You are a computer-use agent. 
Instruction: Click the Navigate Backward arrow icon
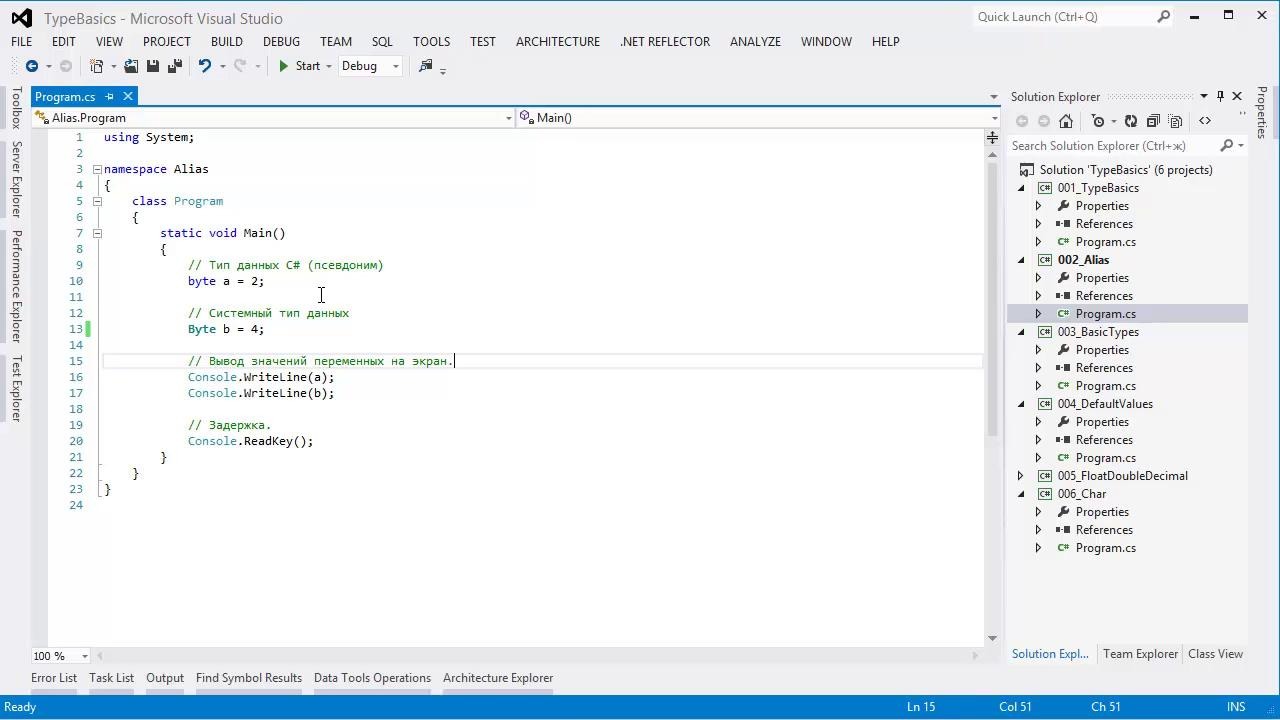coord(32,66)
